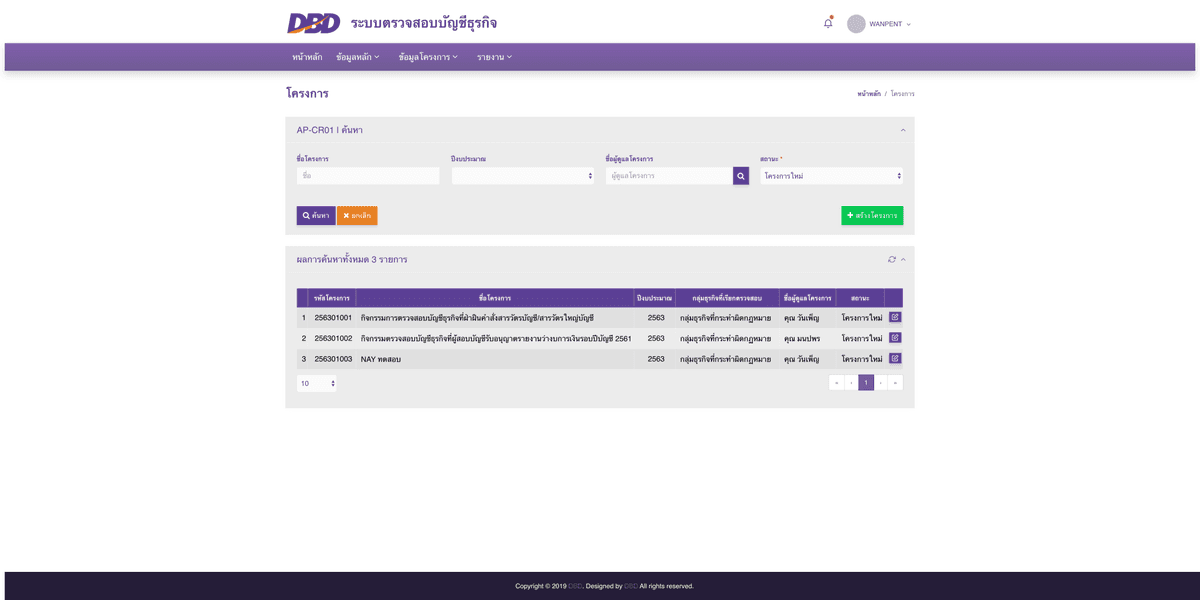Go to previous page of results
The image size is (1200, 600).
tap(851, 383)
